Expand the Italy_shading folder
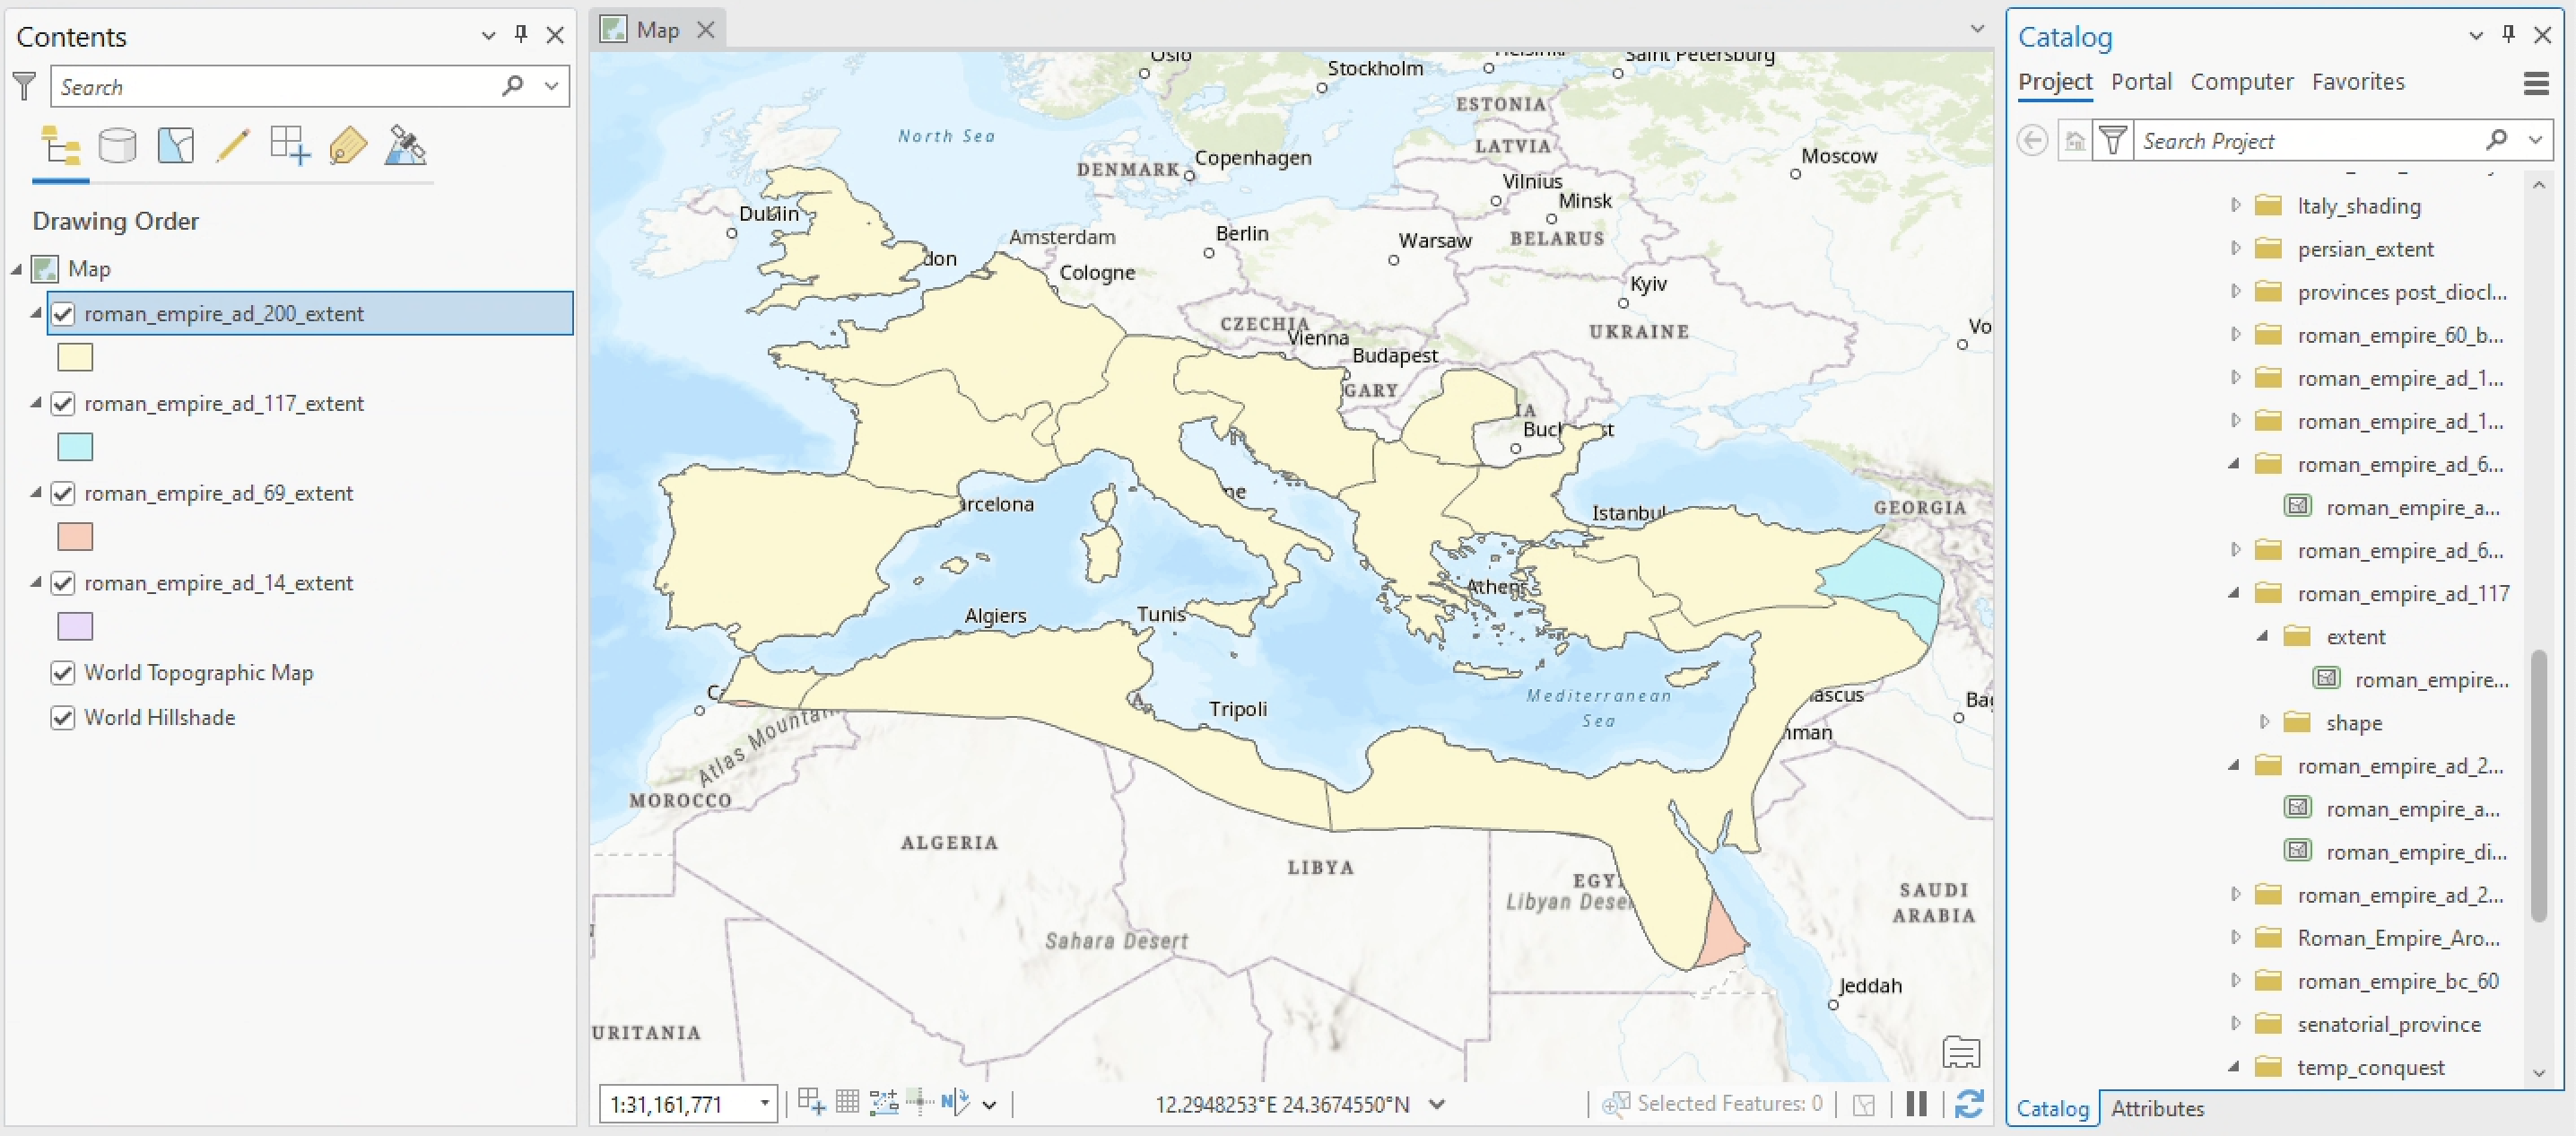The width and height of the screenshot is (2576, 1136). click(x=2236, y=206)
